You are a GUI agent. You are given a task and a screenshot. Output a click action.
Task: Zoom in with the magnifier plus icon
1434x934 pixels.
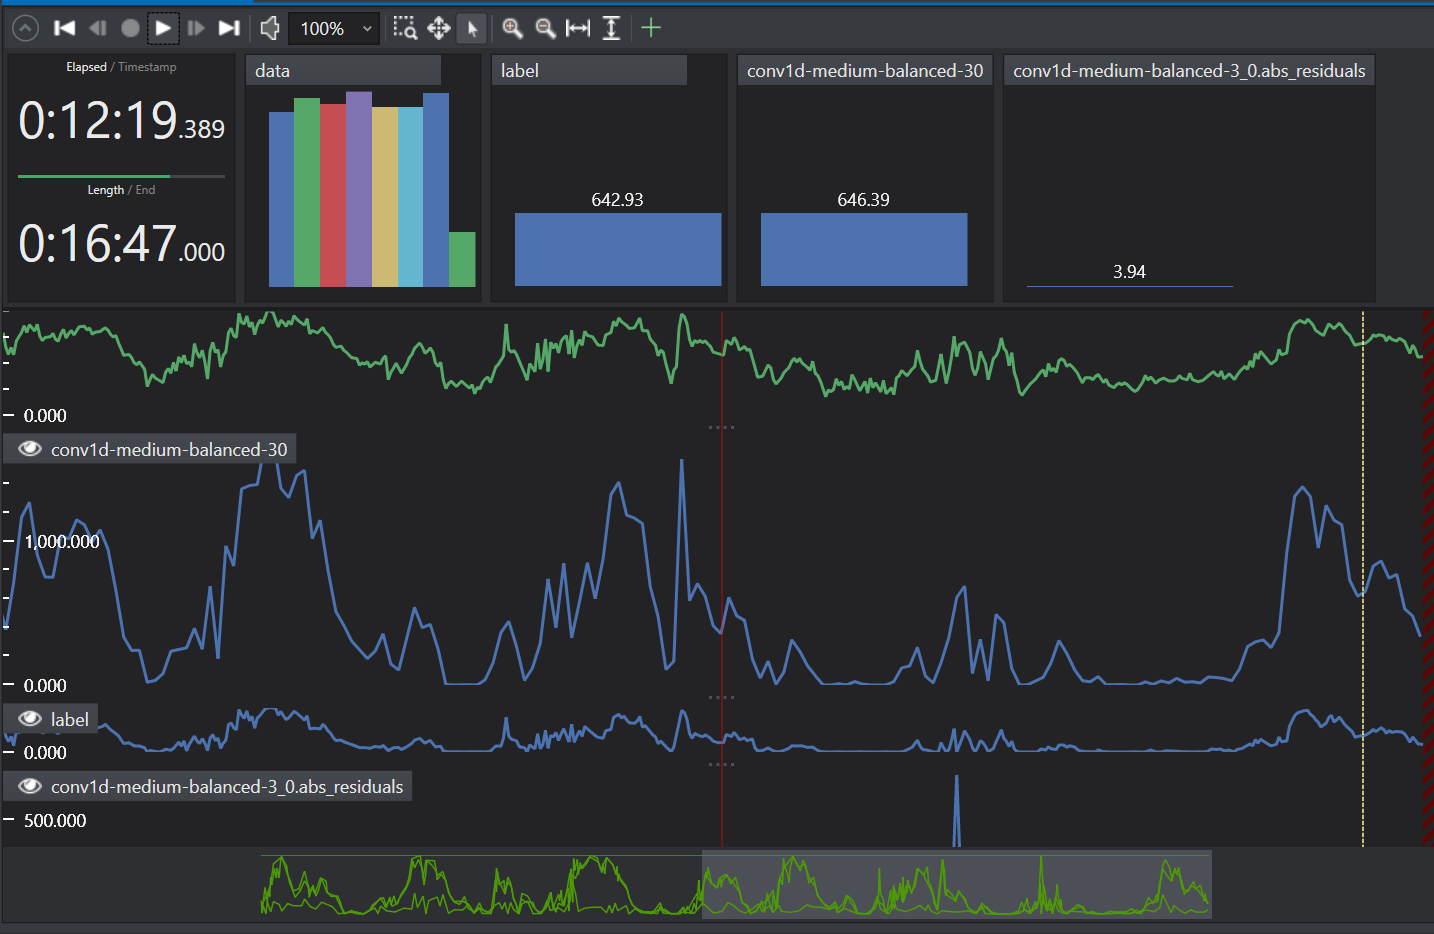pos(513,28)
